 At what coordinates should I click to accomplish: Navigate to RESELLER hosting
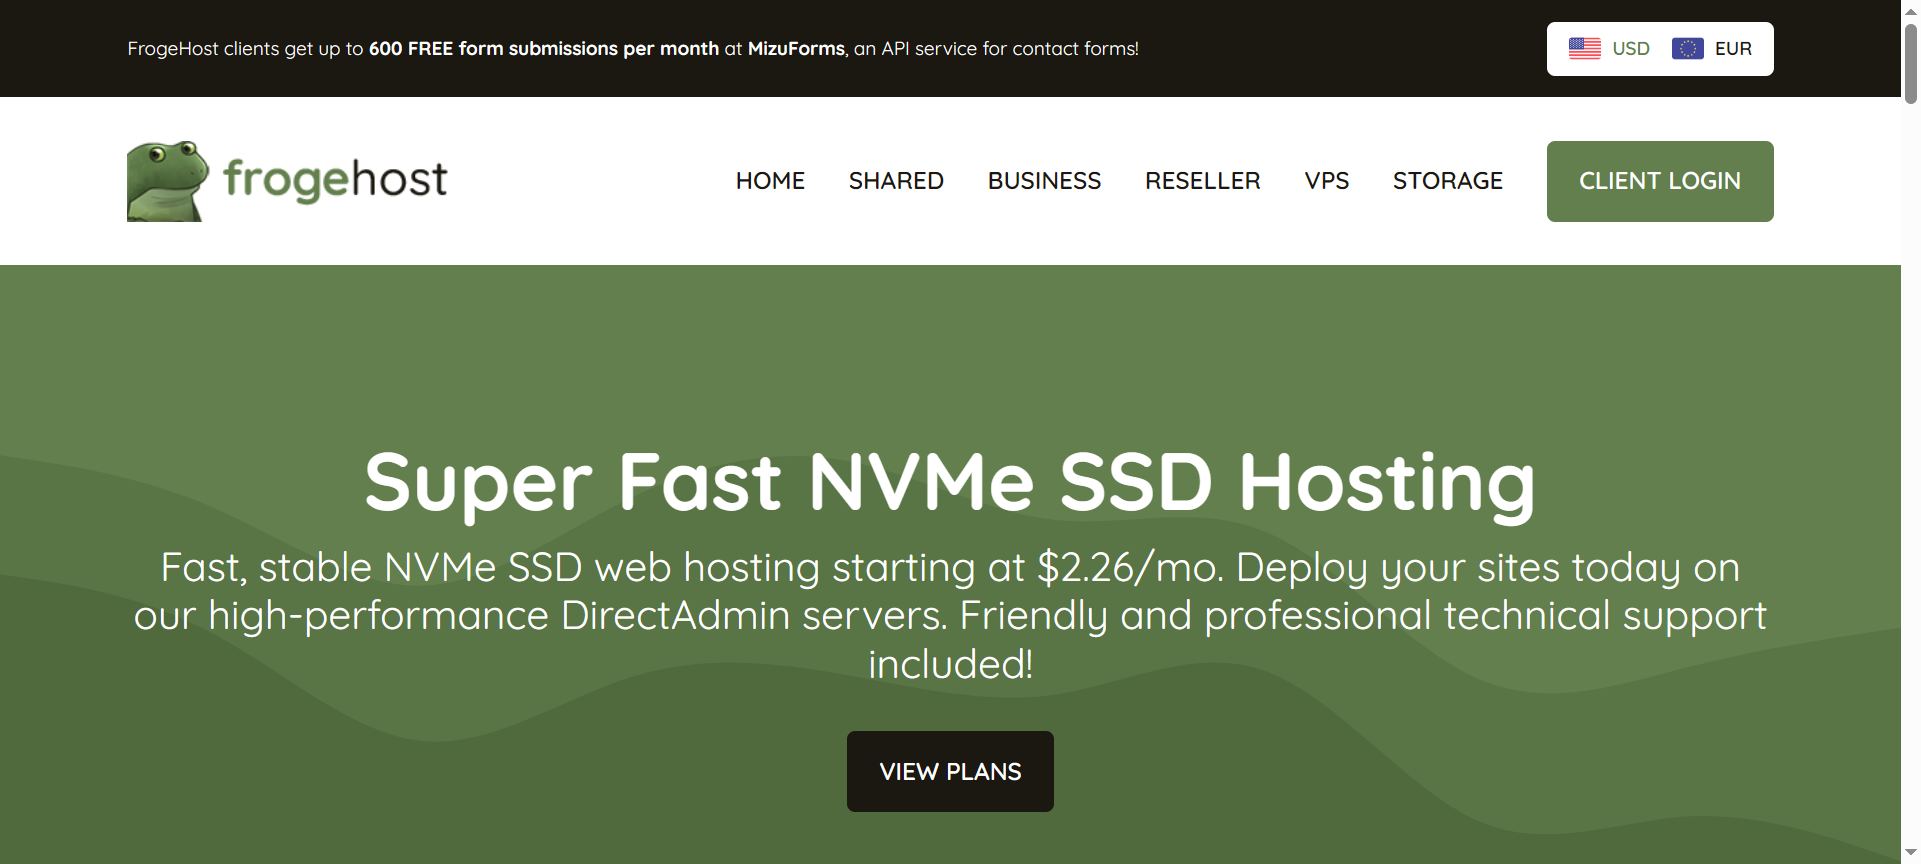[1203, 181]
